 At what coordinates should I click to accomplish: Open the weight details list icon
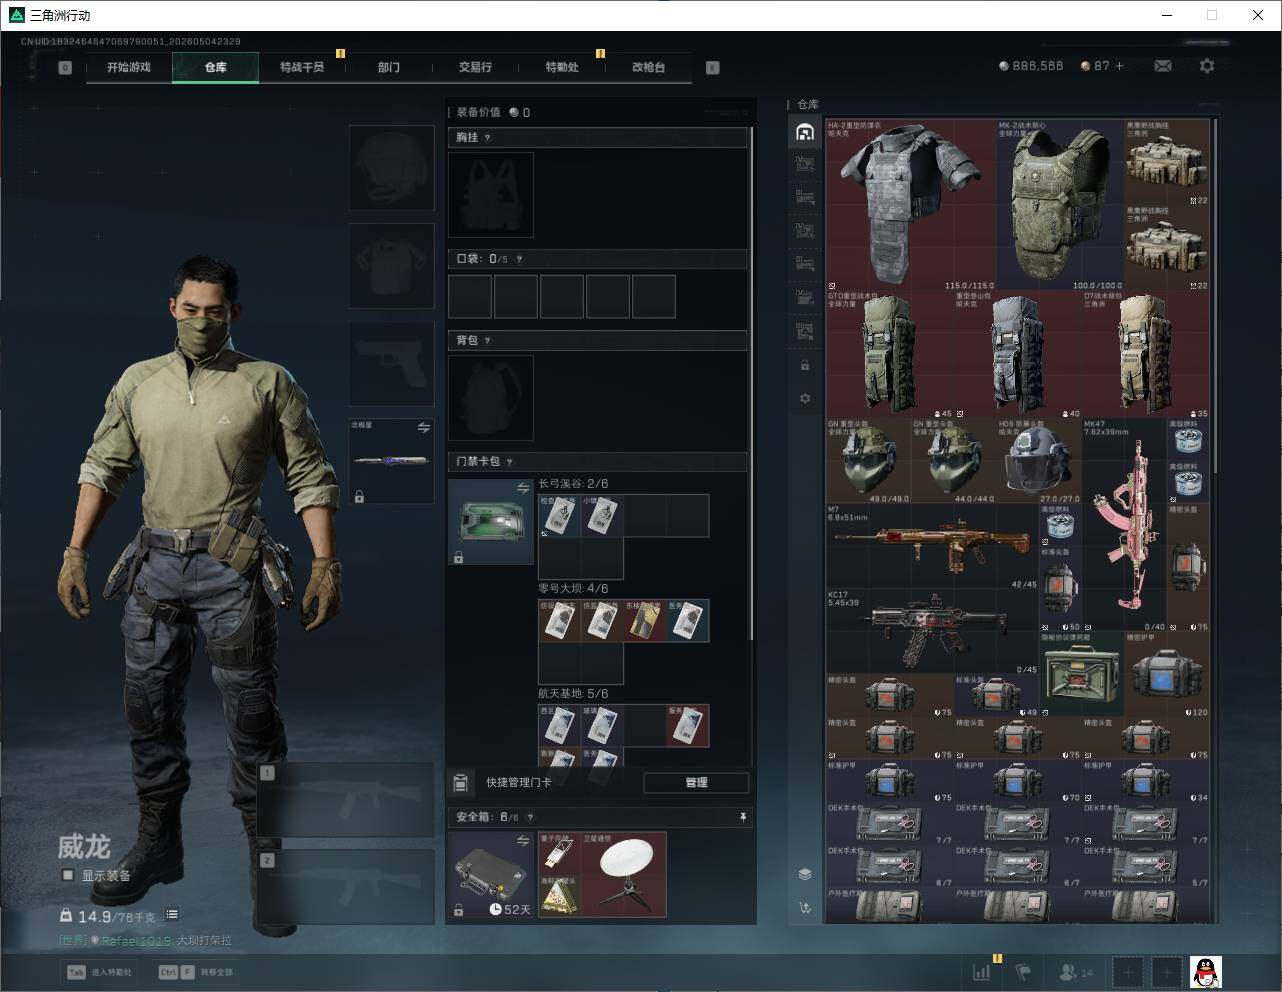[172, 915]
